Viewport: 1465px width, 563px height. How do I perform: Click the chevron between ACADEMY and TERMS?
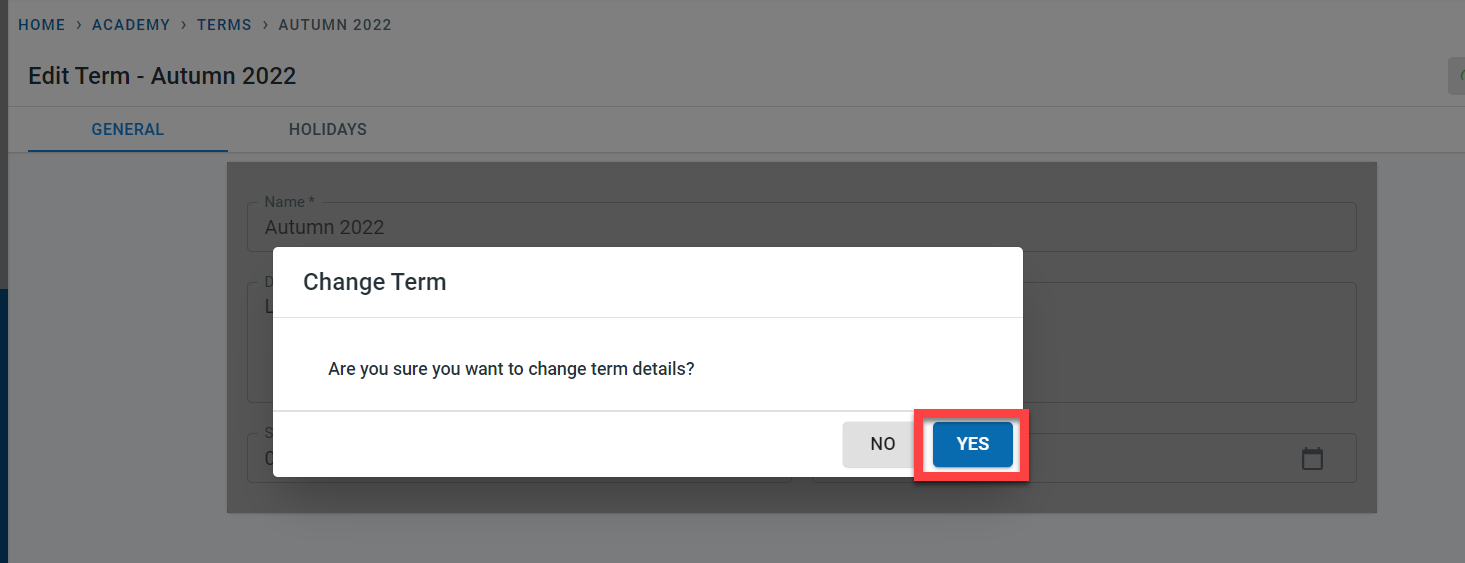(184, 25)
